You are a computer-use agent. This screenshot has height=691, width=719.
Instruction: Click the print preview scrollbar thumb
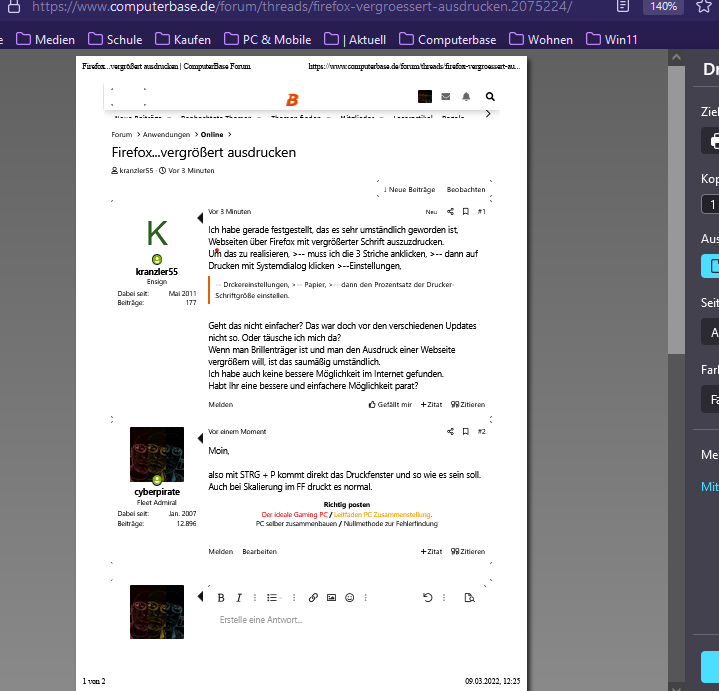coord(676,210)
